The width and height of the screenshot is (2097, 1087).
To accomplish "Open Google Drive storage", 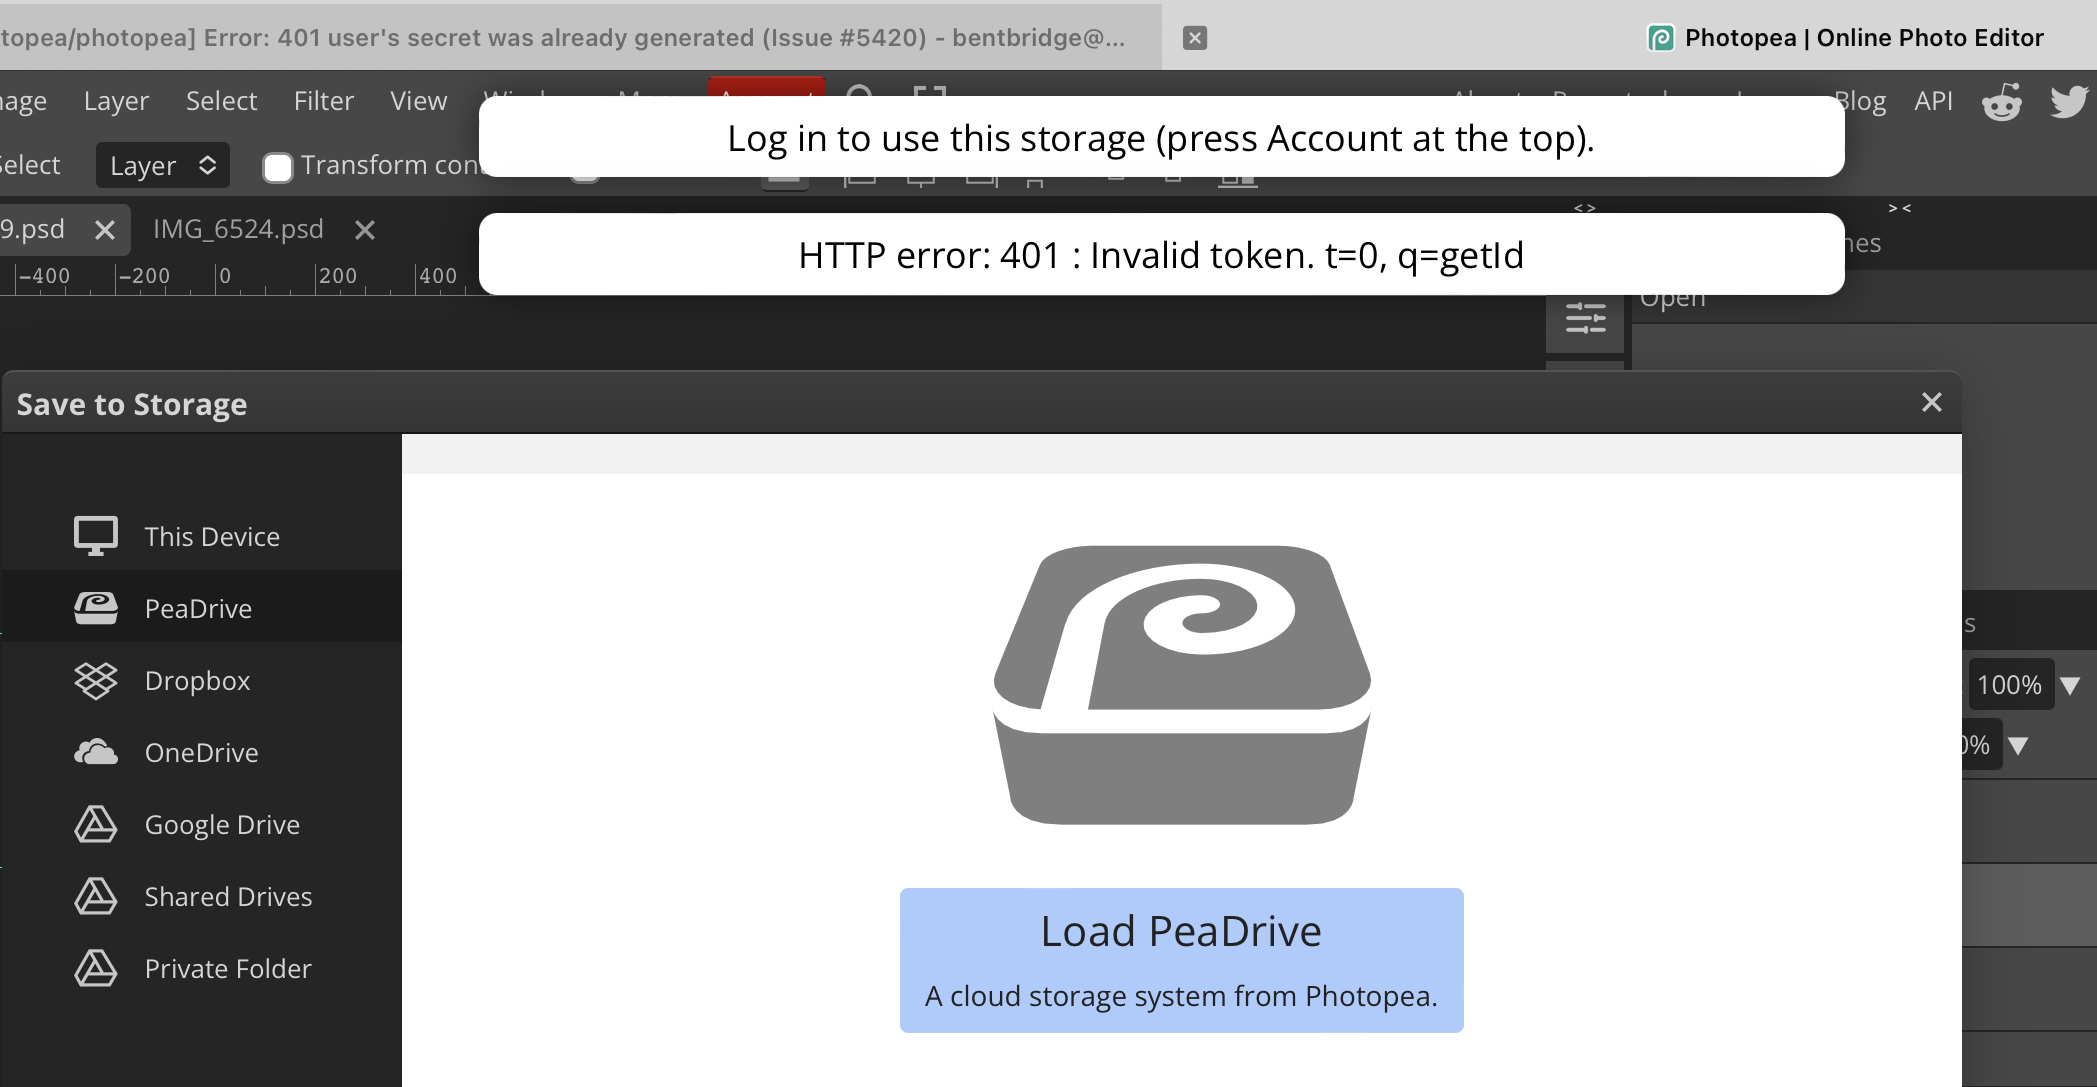I will (222, 824).
